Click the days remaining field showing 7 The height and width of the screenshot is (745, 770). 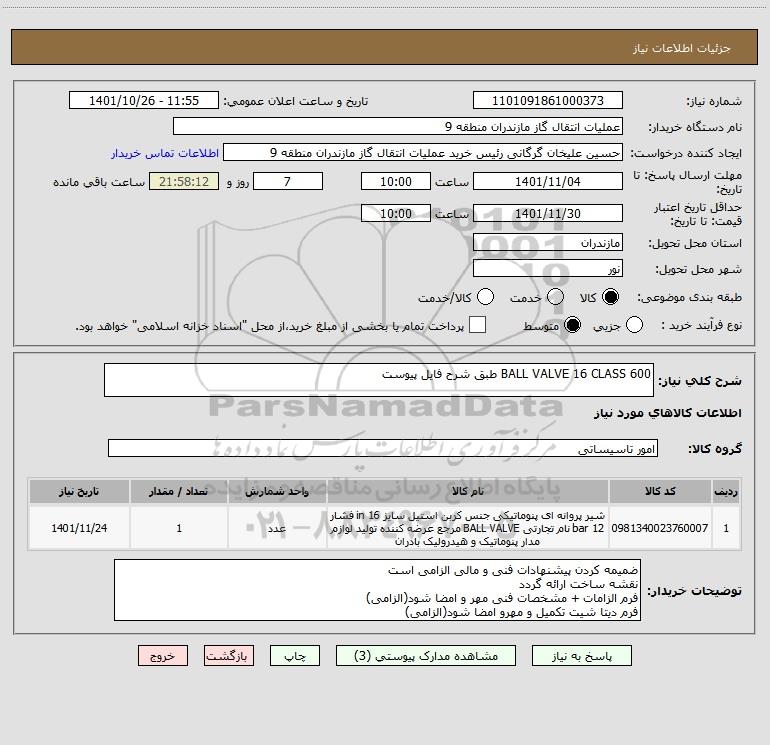[x=288, y=181]
